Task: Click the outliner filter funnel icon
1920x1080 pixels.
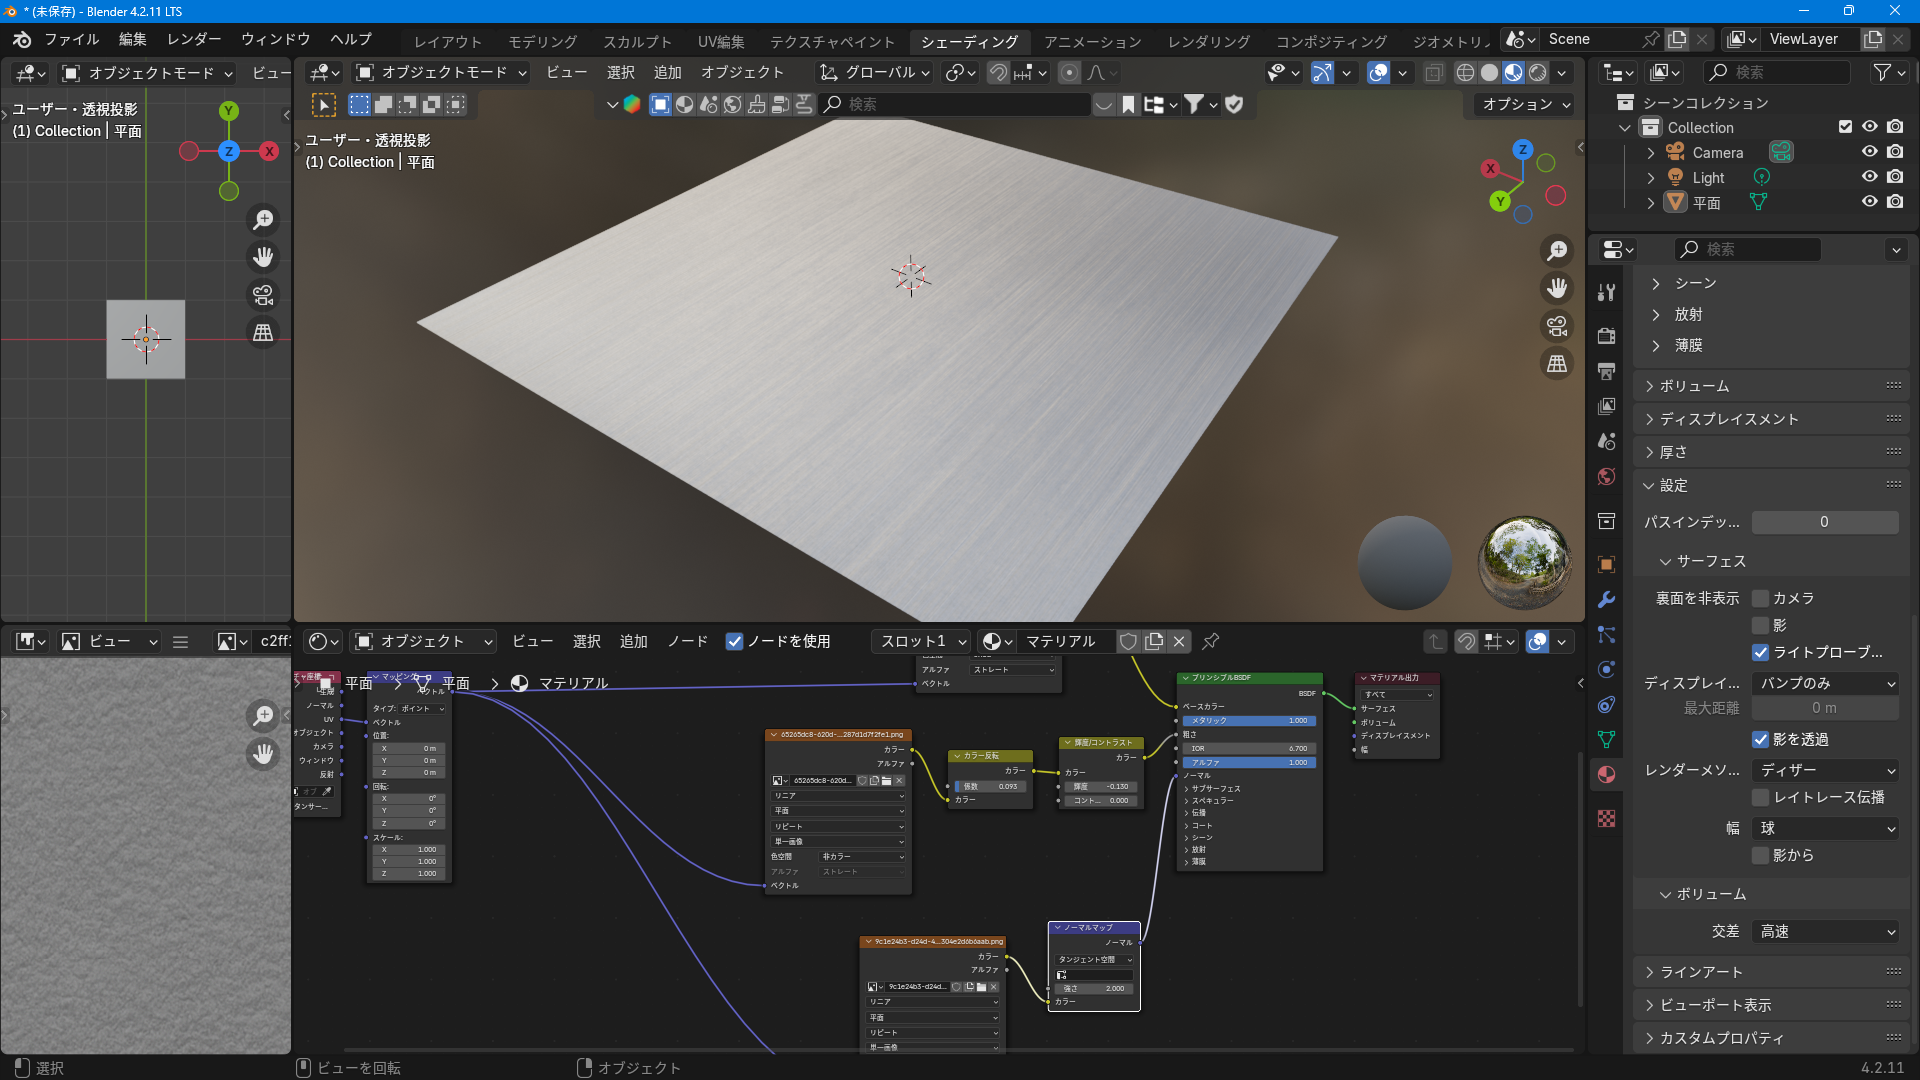Action: click(x=1882, y=73)
